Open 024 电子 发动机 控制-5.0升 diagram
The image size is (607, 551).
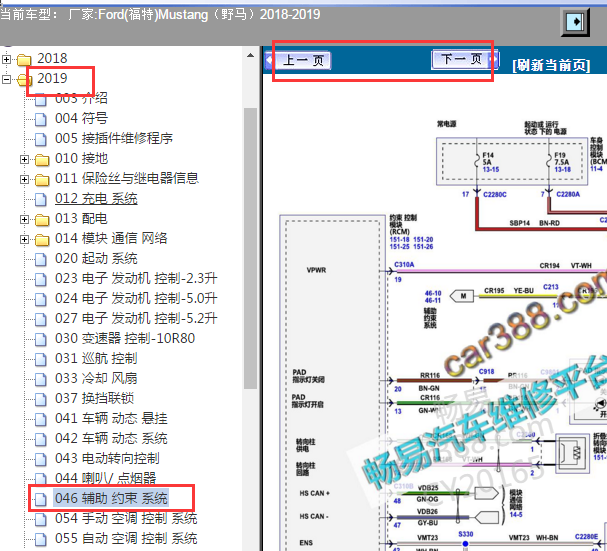pos(136,299)
